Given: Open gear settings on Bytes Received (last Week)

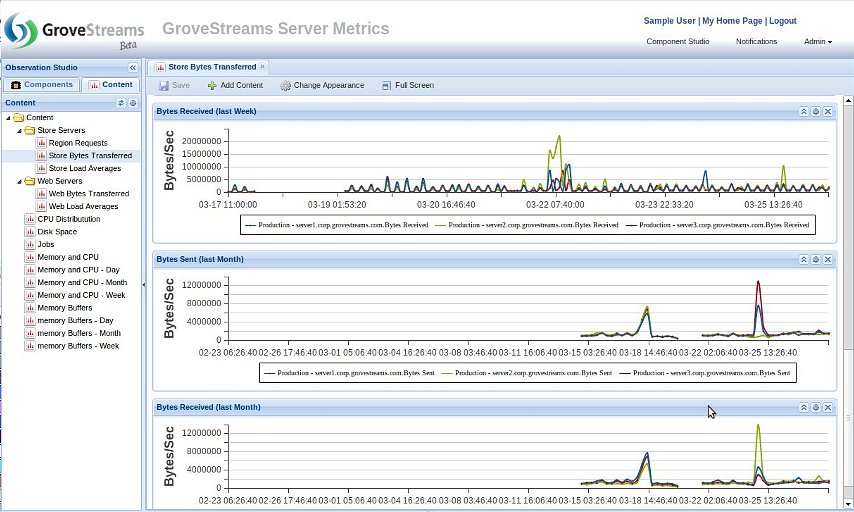Looking at the screenshot, I should [x=815, y=111].
